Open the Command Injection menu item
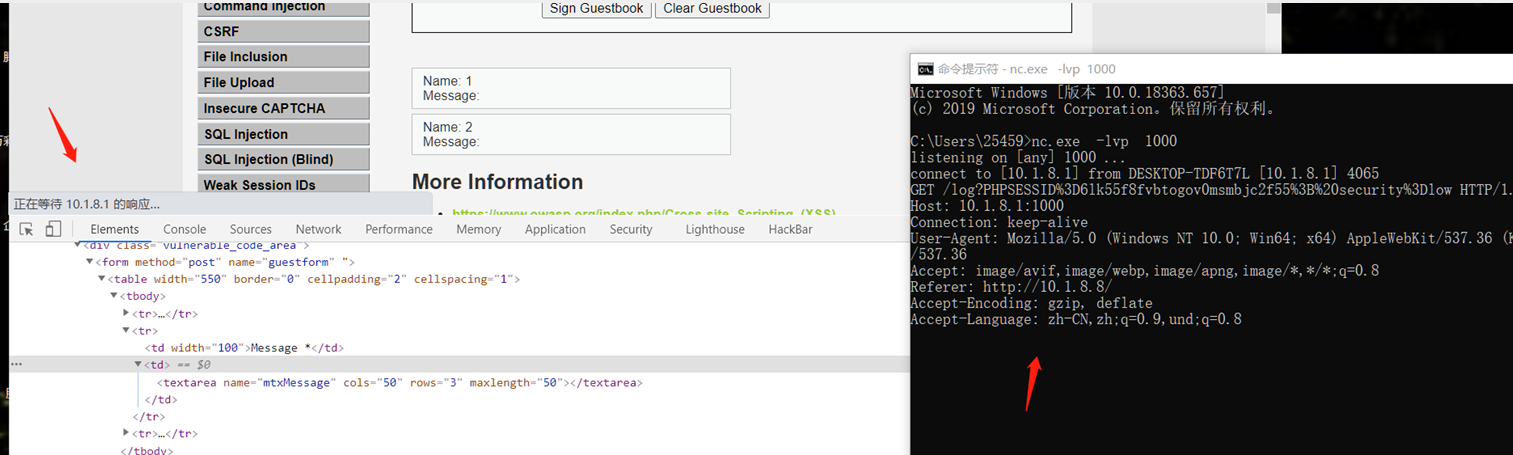1513x455 pixels. coord(284,7)
